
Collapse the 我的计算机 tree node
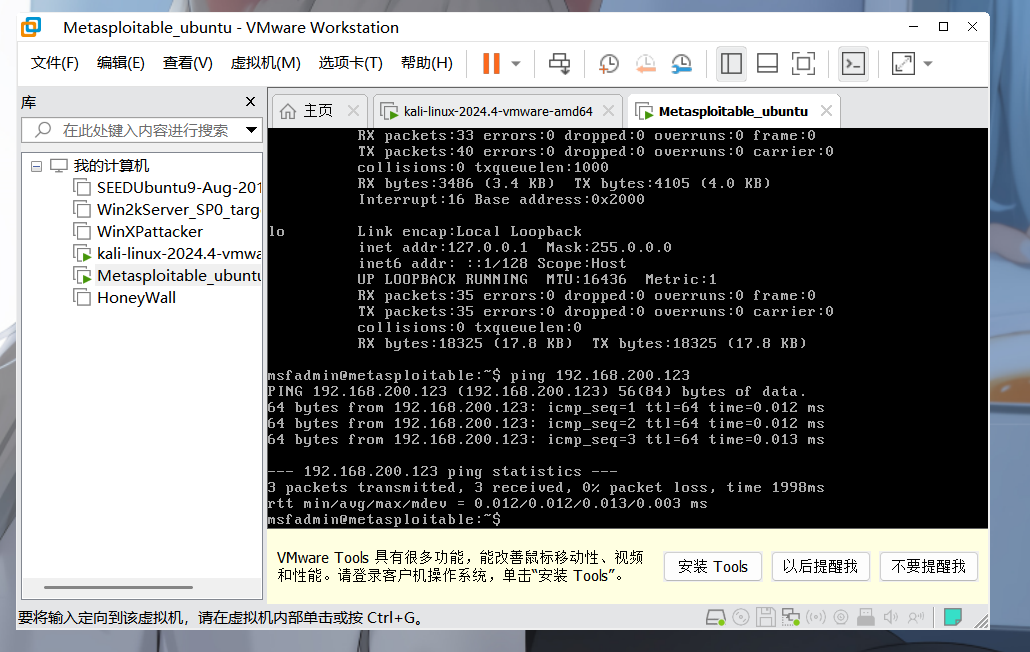[x=37, y=166]
